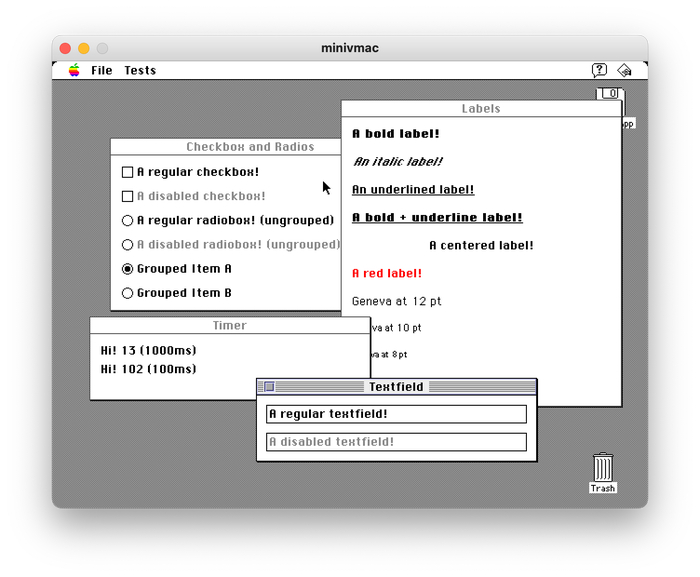Open the application switcher icon in menu bar
This screenshot has width=700, height=577.
coord(624,70)
